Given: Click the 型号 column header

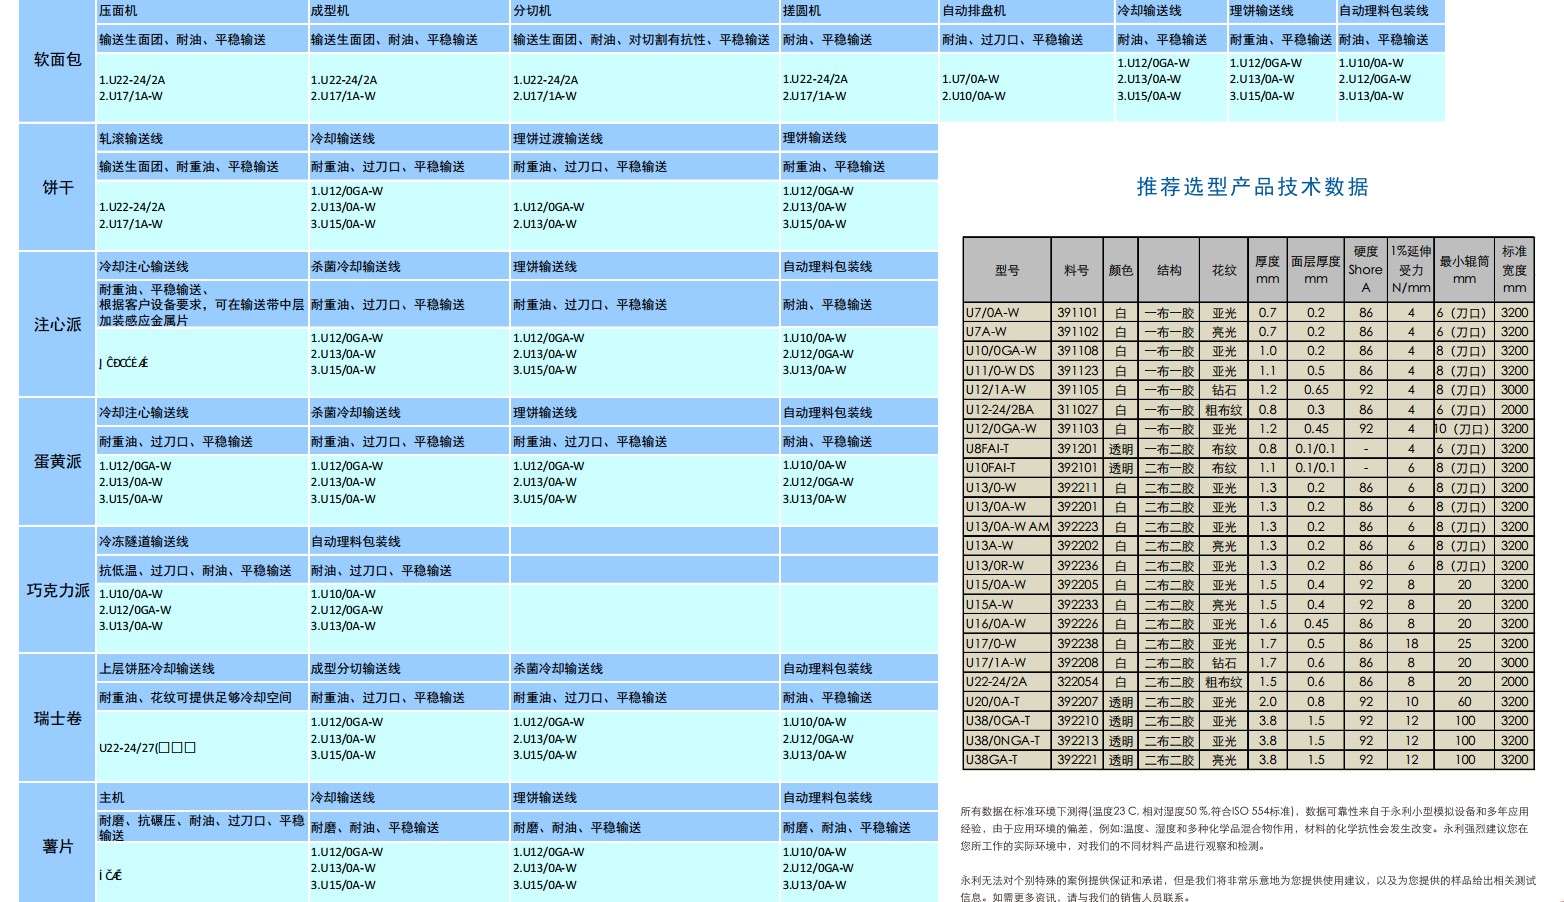Looking at the screenshot, I should (1006, 270).
